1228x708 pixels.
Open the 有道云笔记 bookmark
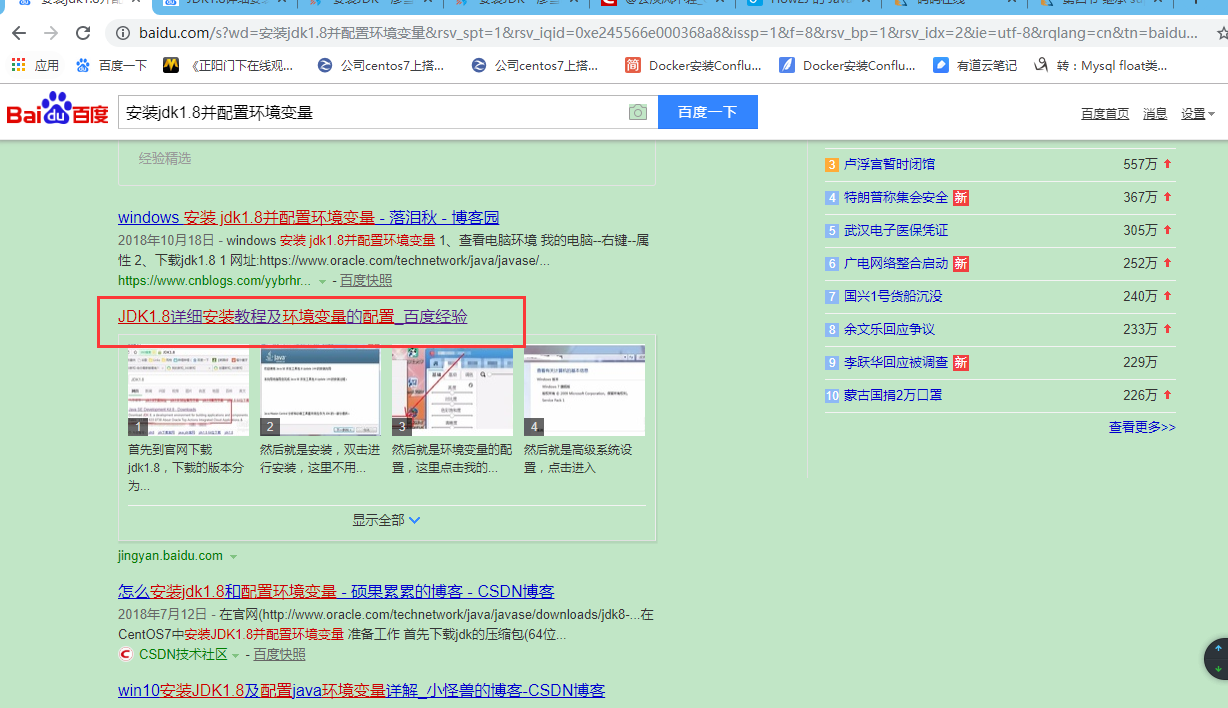(975, 66)
